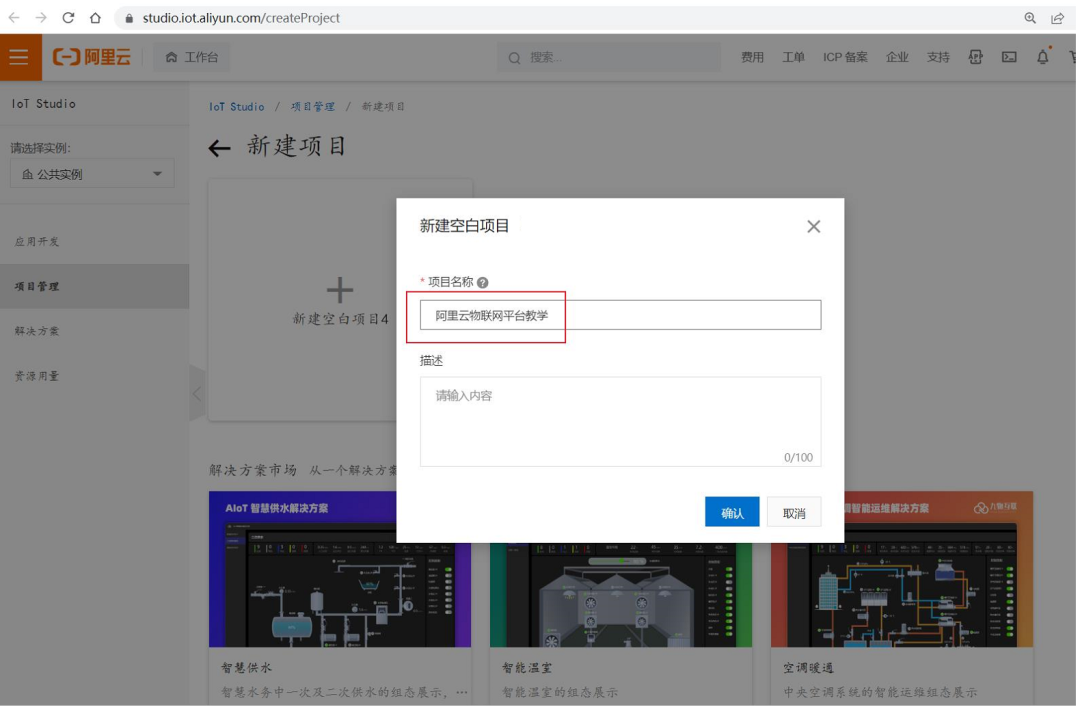Viewport: 1080px width, 707px height.
Task: Open the orange hamburger menu
Action: coord(19,57)
